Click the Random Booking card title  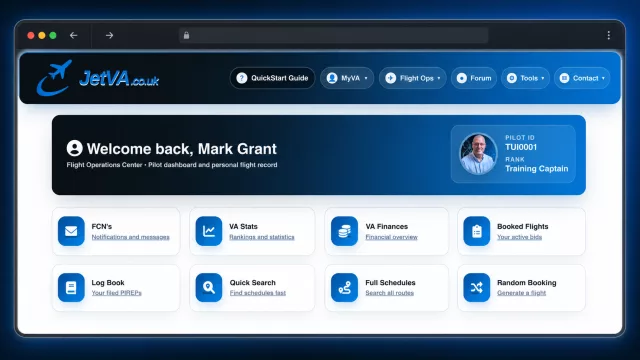527,282
